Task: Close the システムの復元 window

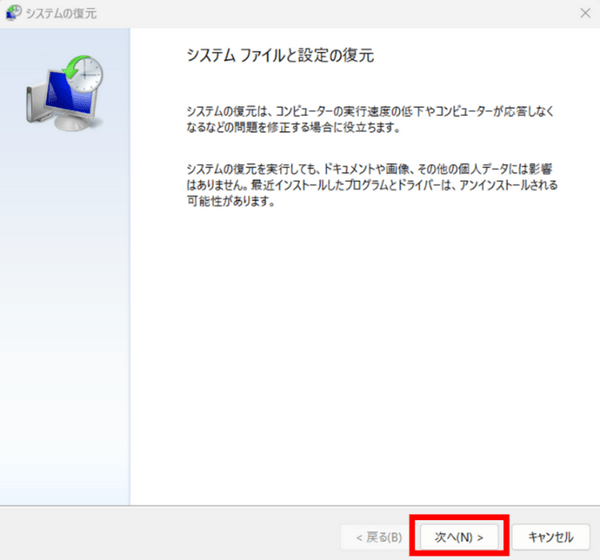Action: tap(585, 13)
